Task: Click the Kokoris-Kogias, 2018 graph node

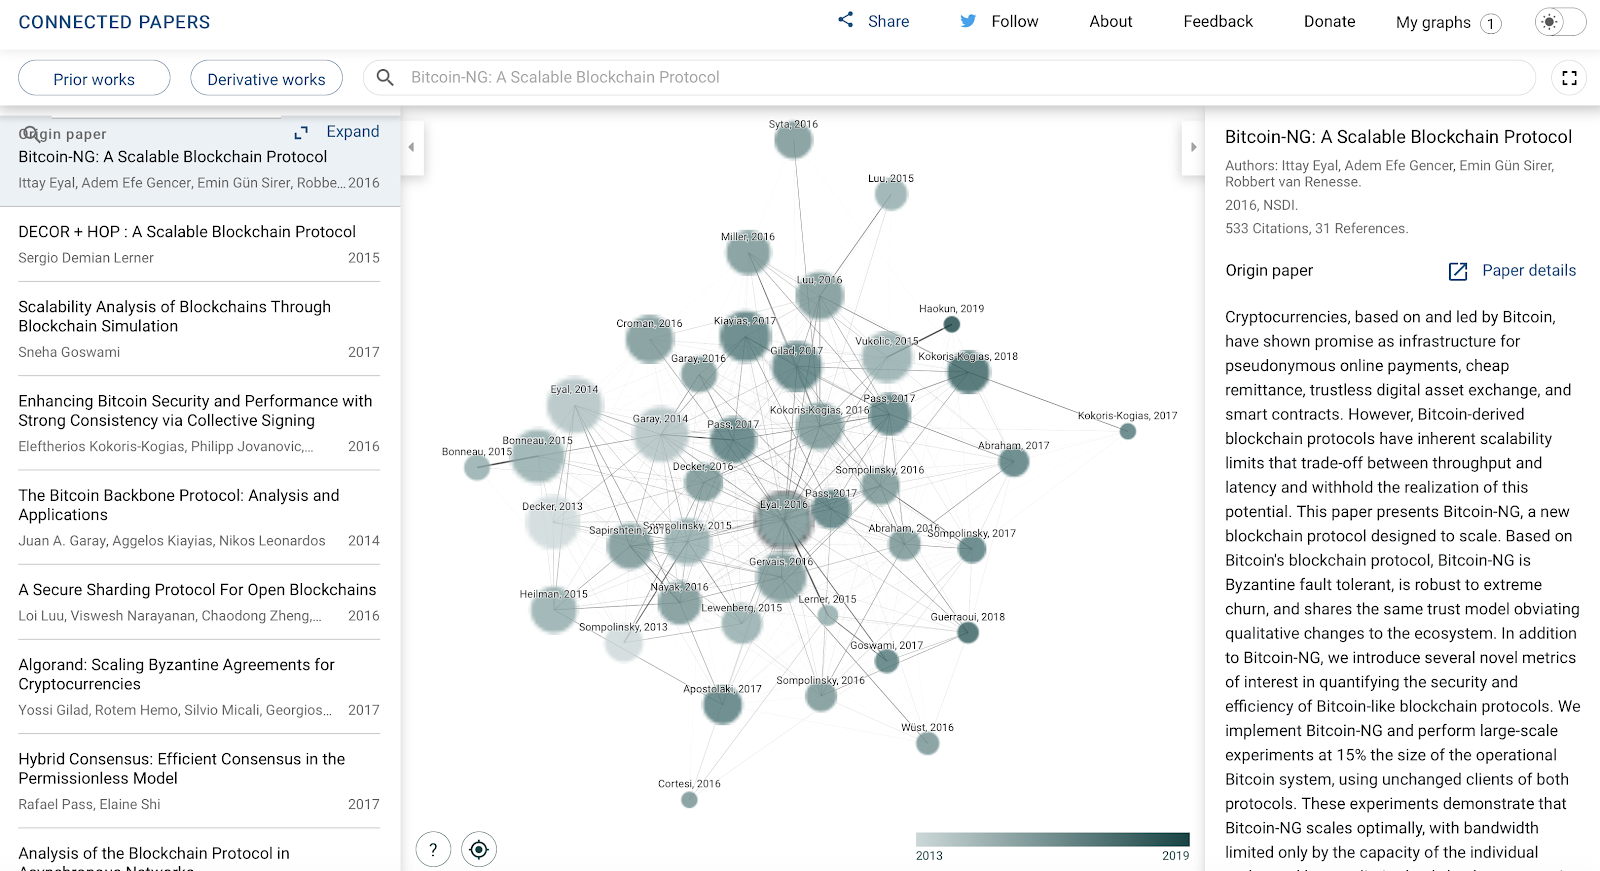Action: (x=969, y=372)
